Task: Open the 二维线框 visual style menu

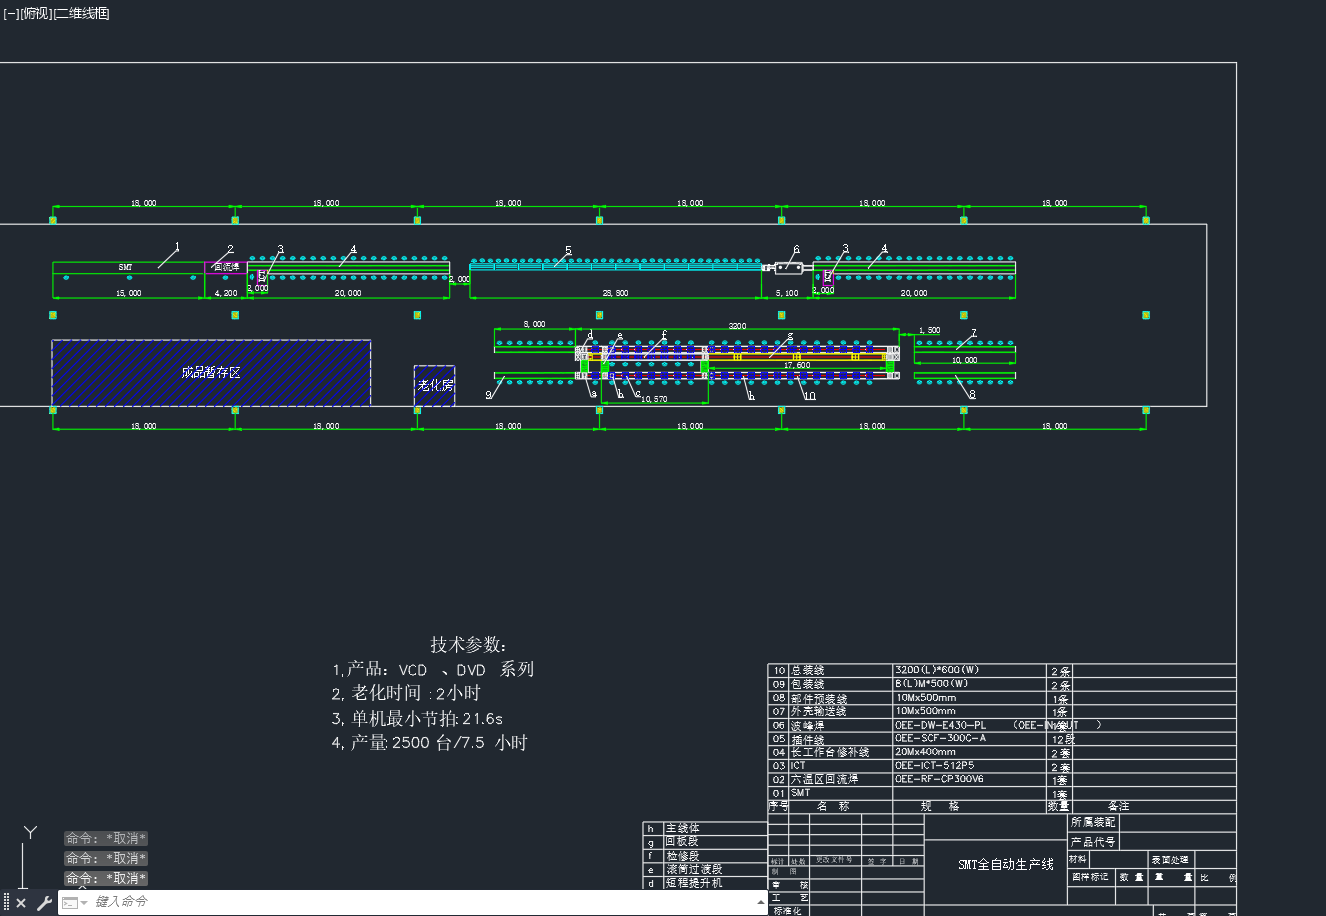Action: click(81, 13)
